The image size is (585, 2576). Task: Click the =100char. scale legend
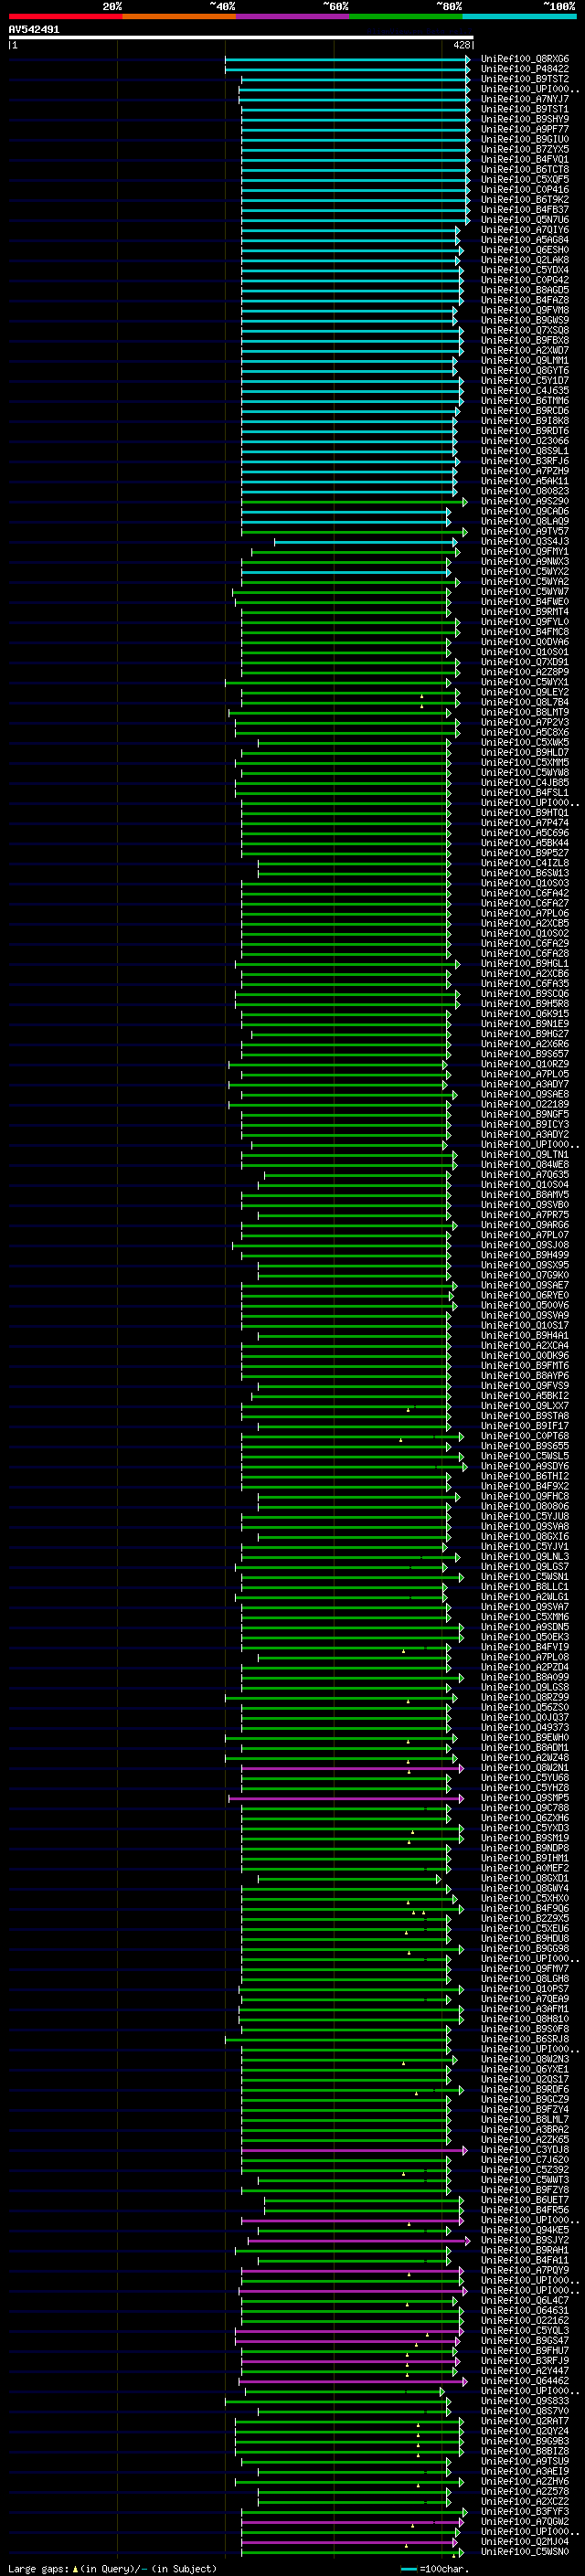click(436, 2568)
